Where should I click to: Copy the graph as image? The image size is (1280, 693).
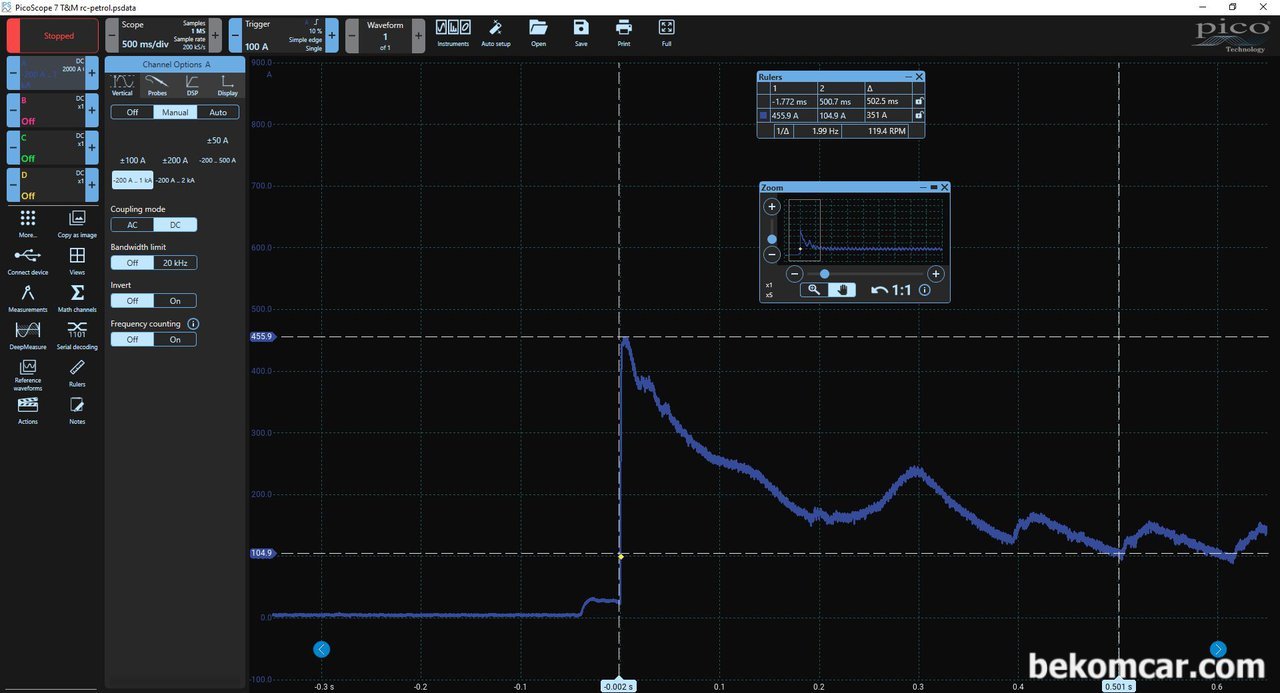[x=77, y=223]
